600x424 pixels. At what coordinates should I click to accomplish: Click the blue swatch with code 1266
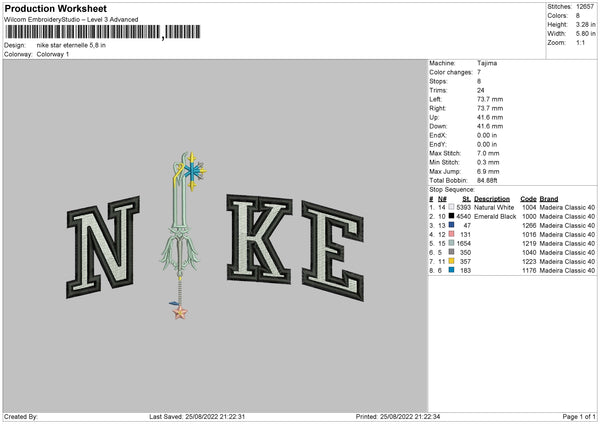452,225
